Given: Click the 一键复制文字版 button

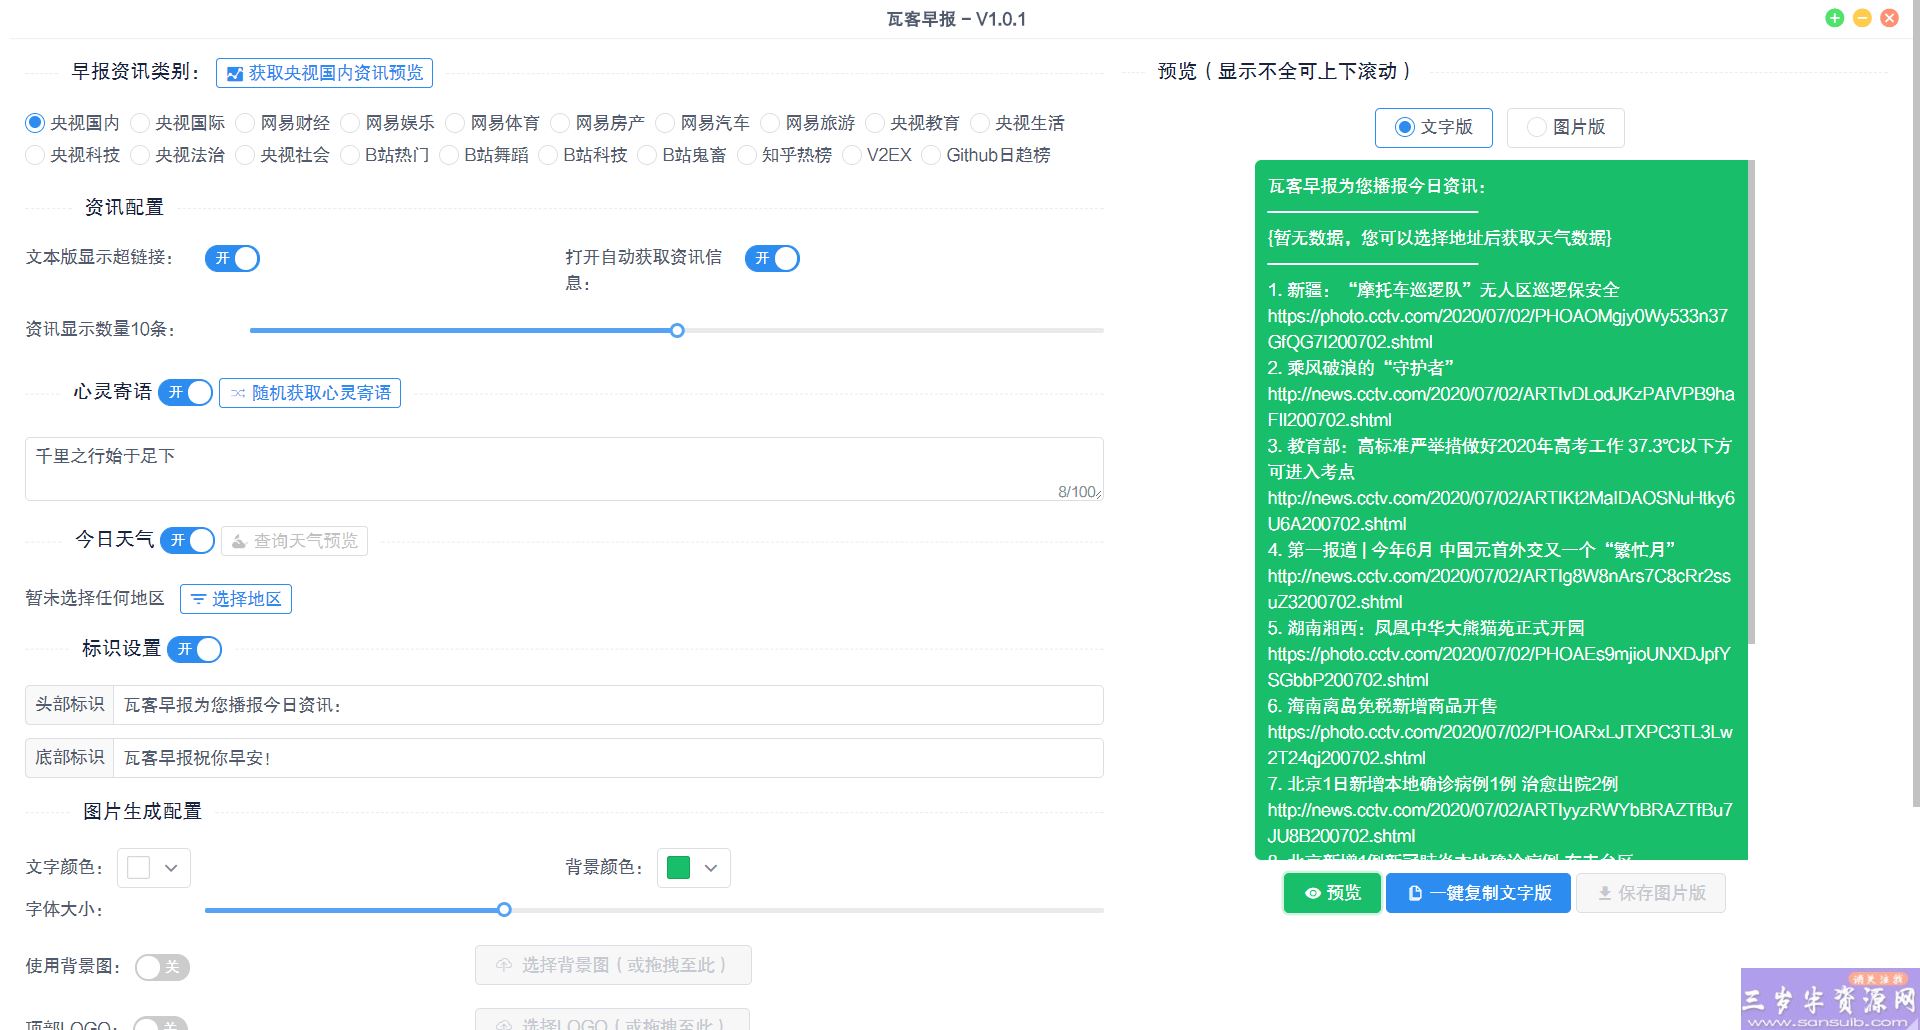Looking at the screenshot, I should pos(1478,893).
